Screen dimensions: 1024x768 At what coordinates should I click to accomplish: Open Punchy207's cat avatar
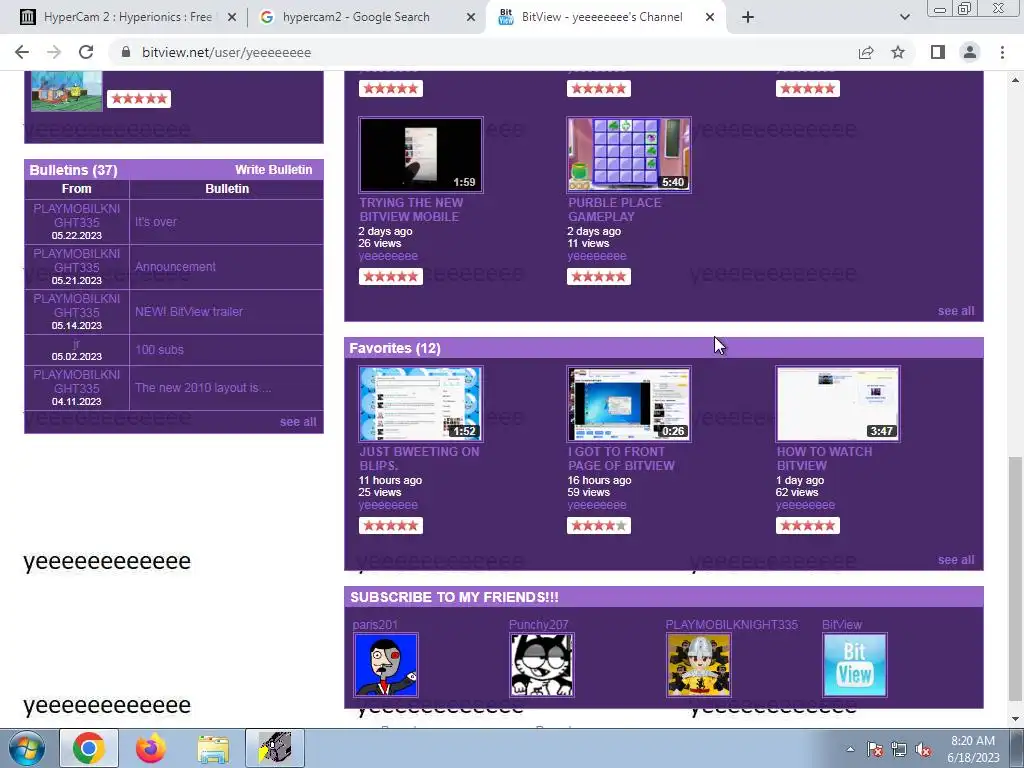tap(542, 665)
